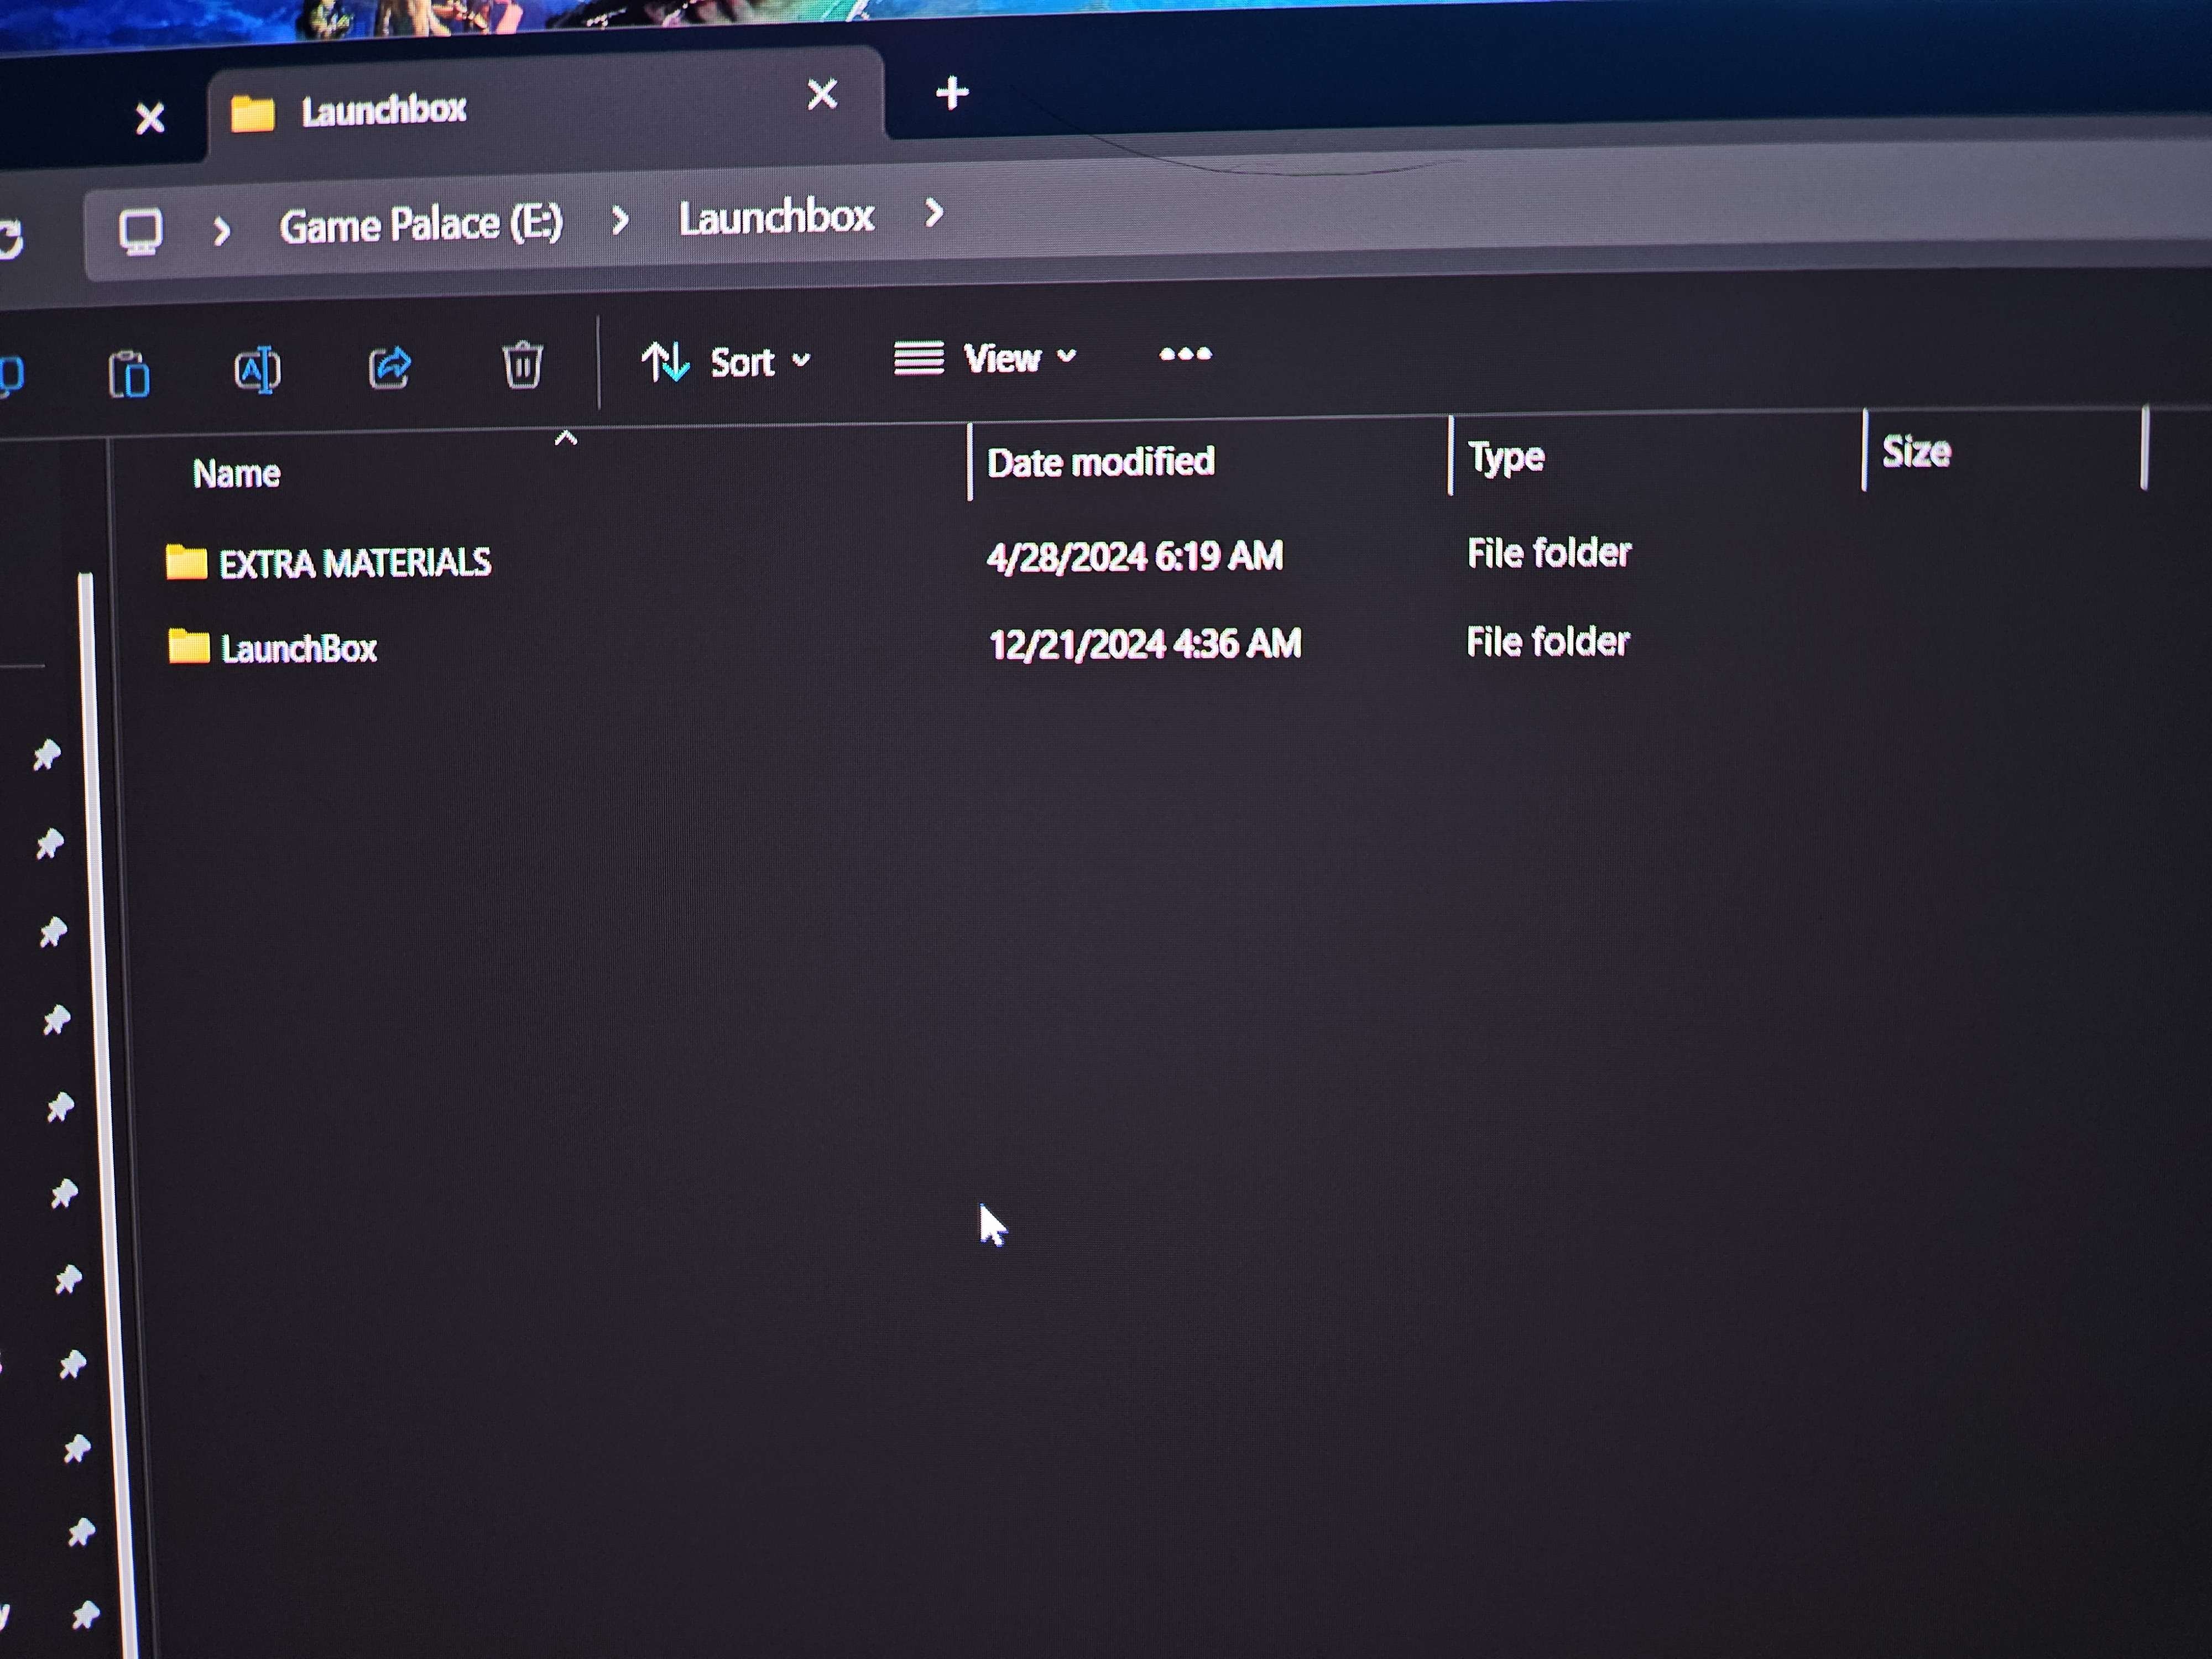2212x1659 pixels.
Task: Click the Refresh icon near address bar
Action: tap(10, 239)
